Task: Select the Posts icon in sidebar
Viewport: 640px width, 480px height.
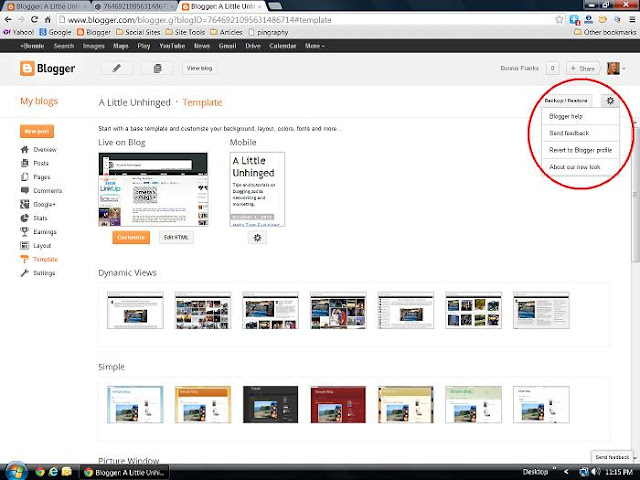Action: [24, 163]
